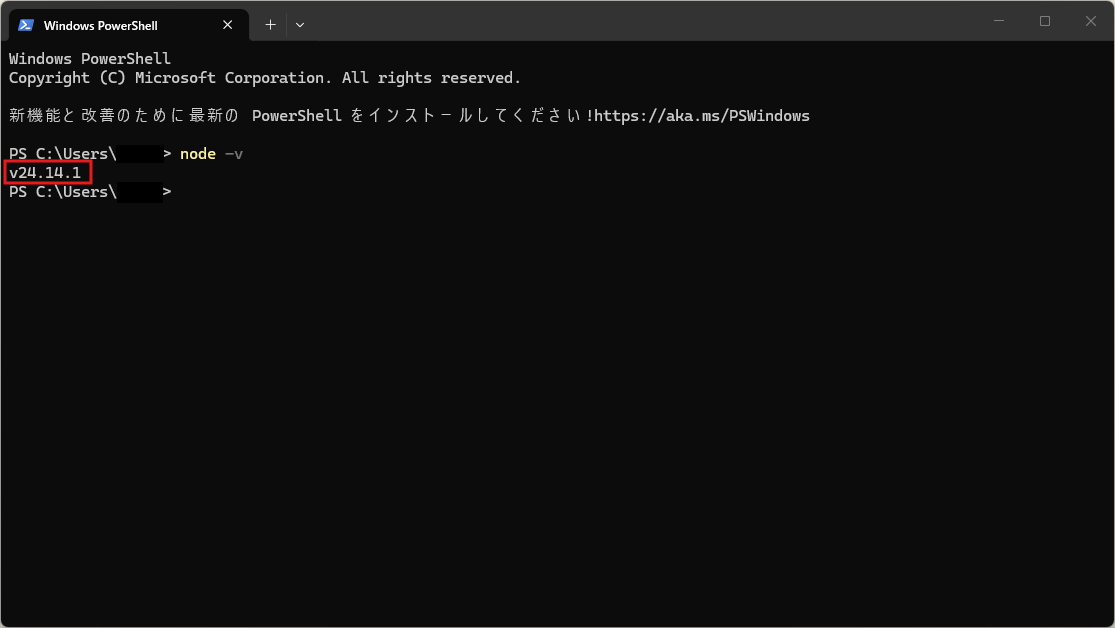Click the Windows PowerShell header text line
Screen dimensions: 1115x628
90,59
